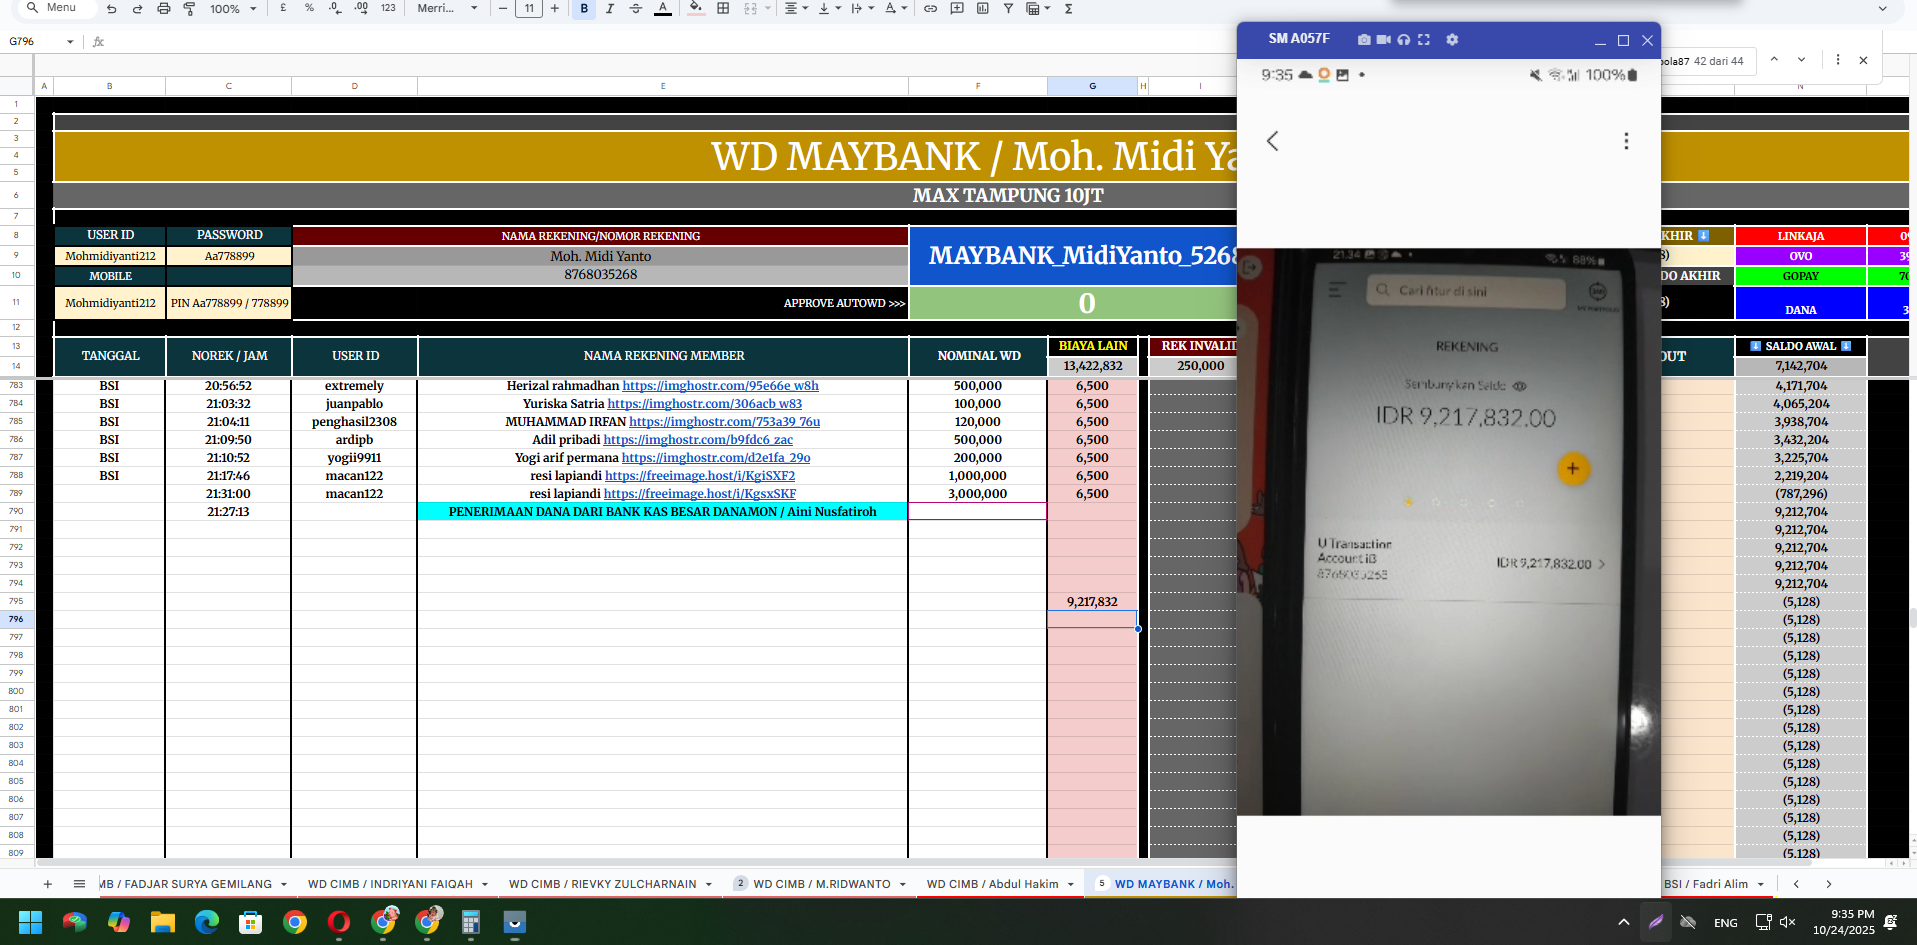Toggle fullscreen in SM A057F window
This screenshot has width=1917, height=945.
pos(1424,39)
